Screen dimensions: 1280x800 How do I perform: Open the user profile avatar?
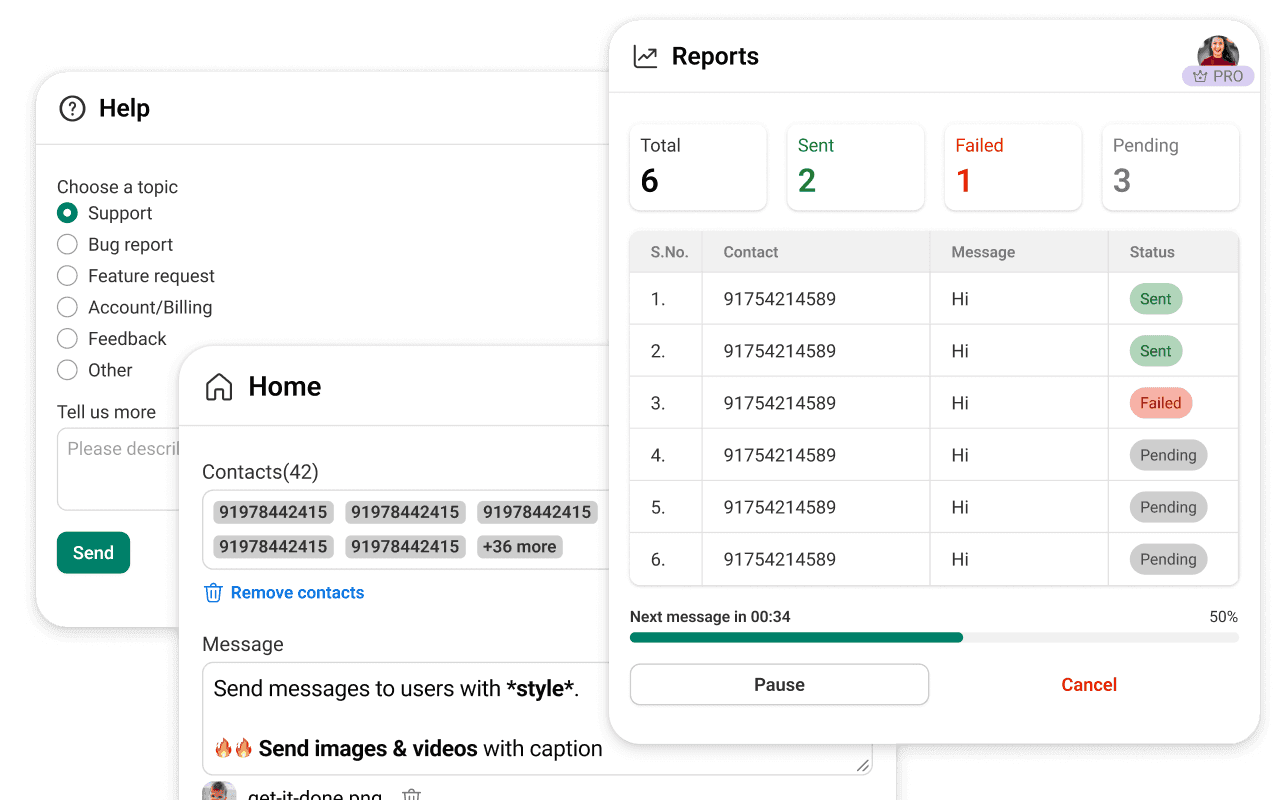(1218, 51)
